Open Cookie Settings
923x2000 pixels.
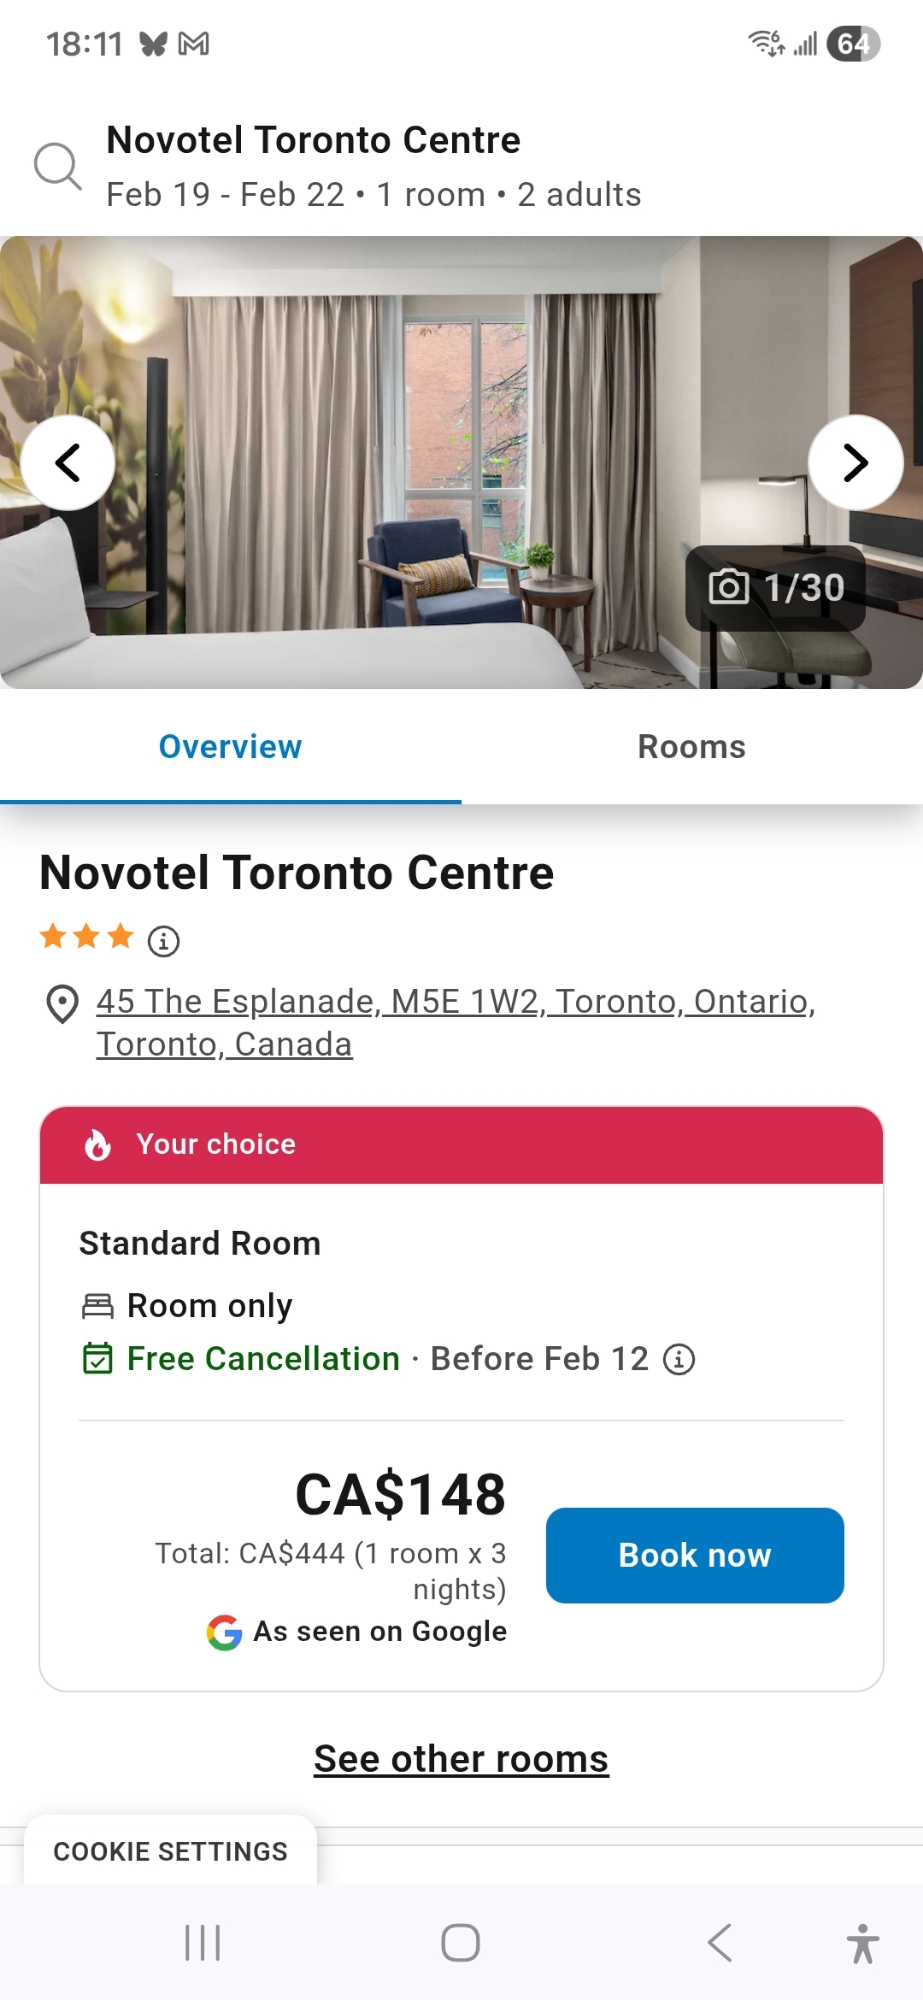[x=170, y=1852]
